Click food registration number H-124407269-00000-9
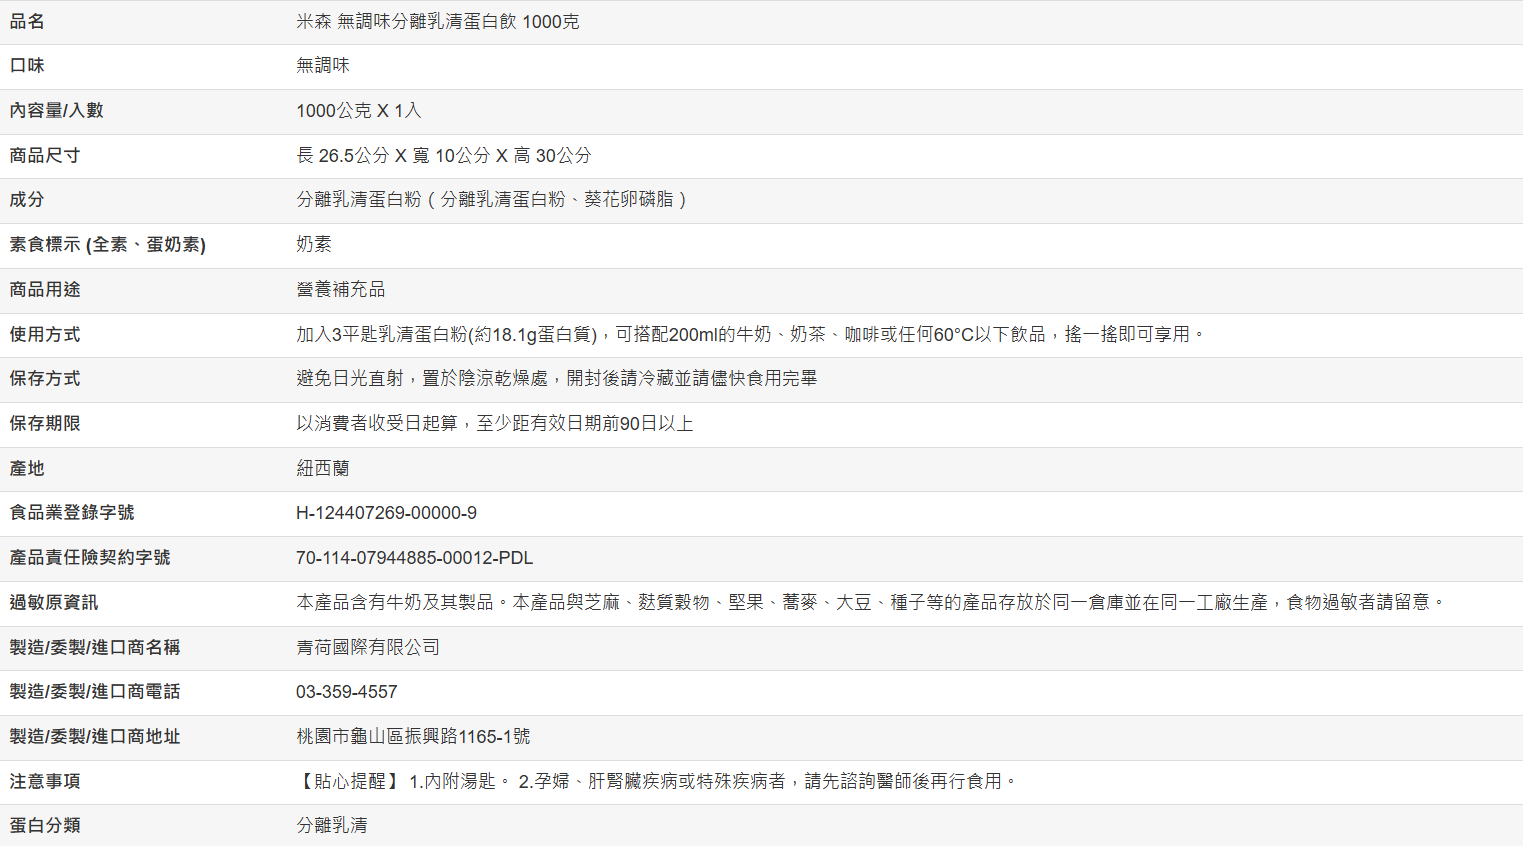 tap(386, 513)
